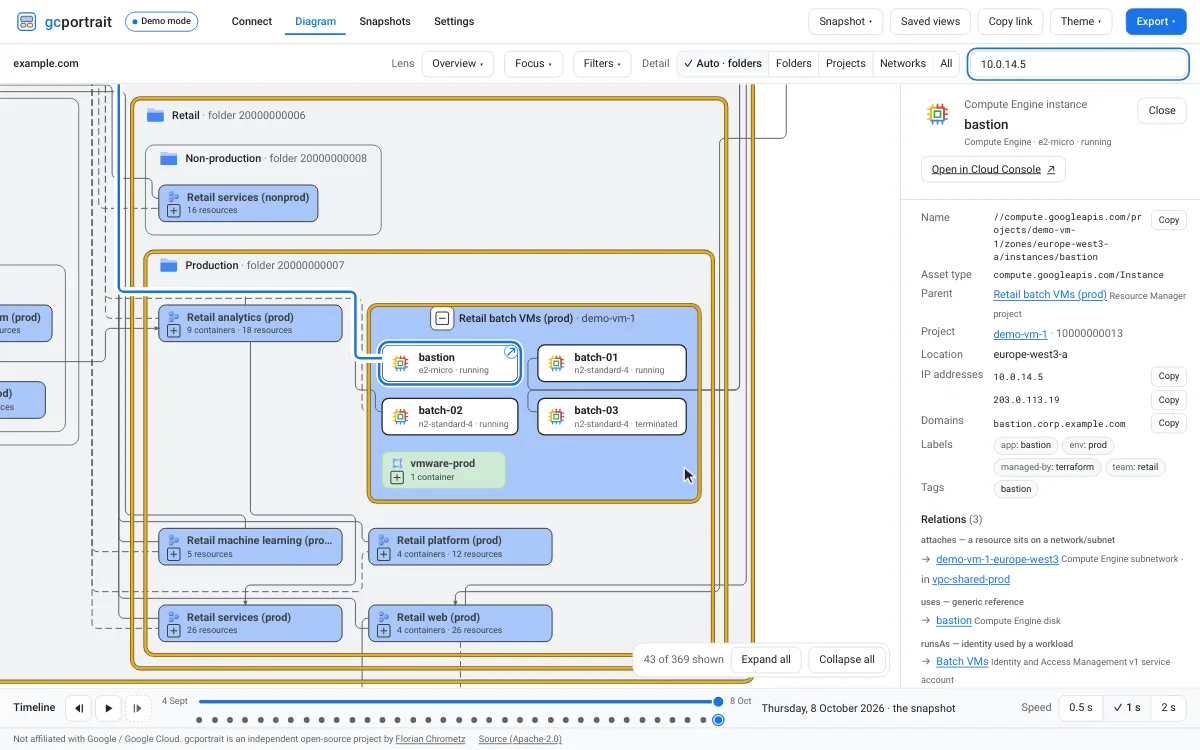
Task: Click the batch-02 instance chip icon
Action: (x=400, y=416)
